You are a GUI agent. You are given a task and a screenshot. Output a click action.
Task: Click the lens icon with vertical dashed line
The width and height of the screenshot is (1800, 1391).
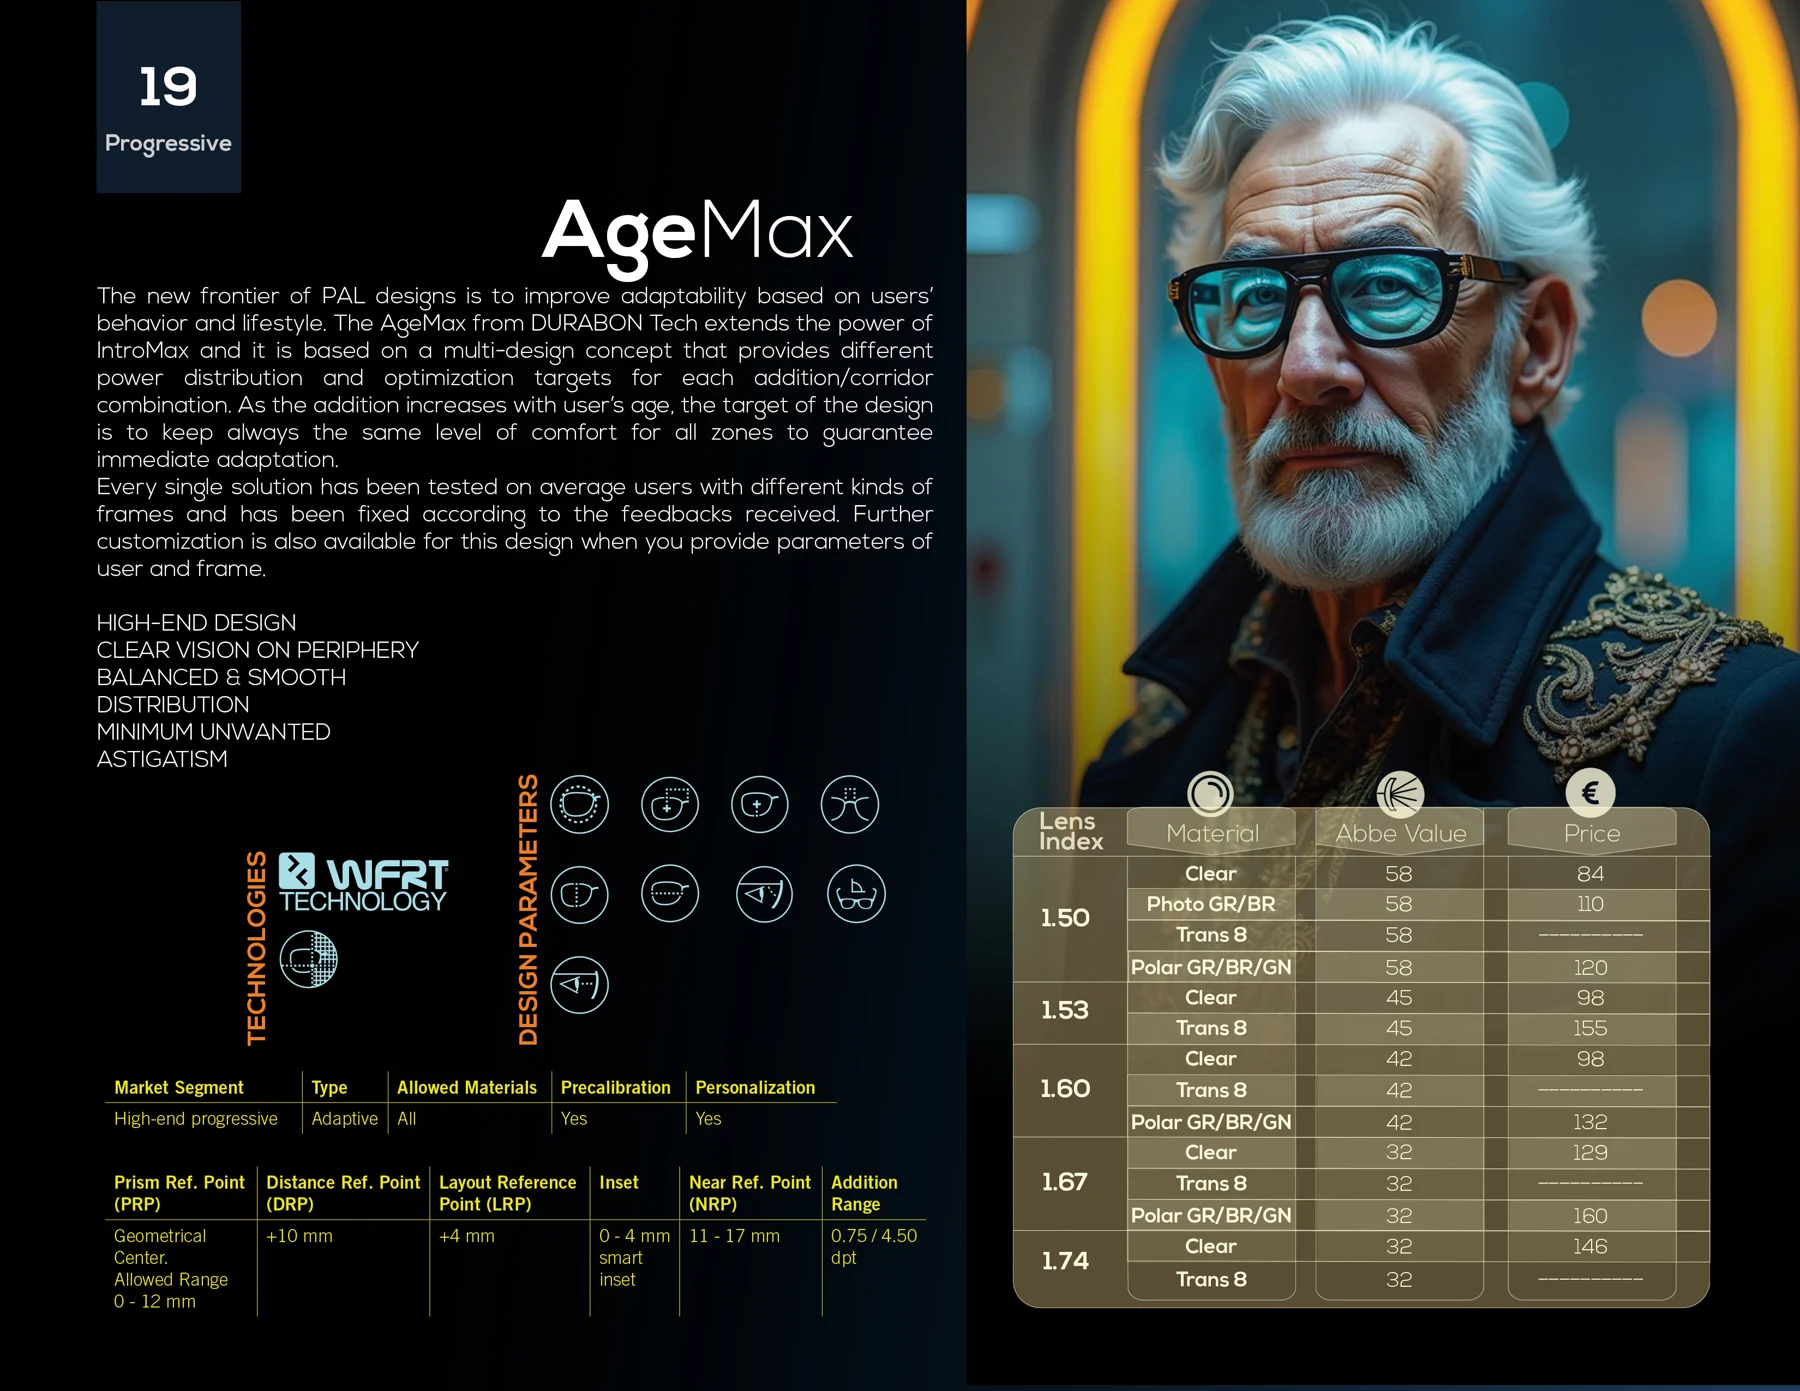[579, 894]
